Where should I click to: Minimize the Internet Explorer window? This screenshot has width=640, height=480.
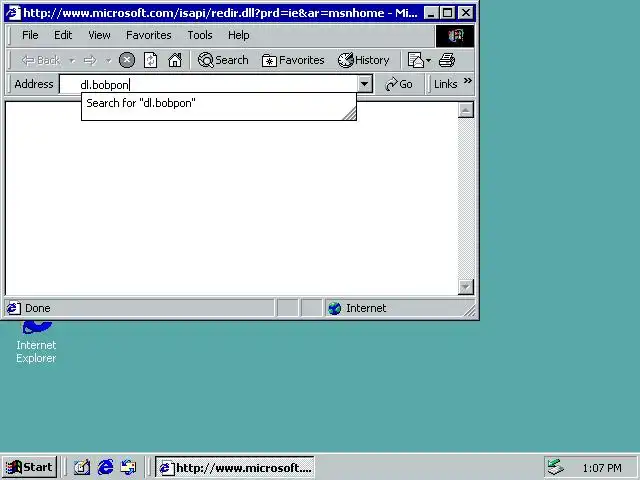tap(431, 13)
